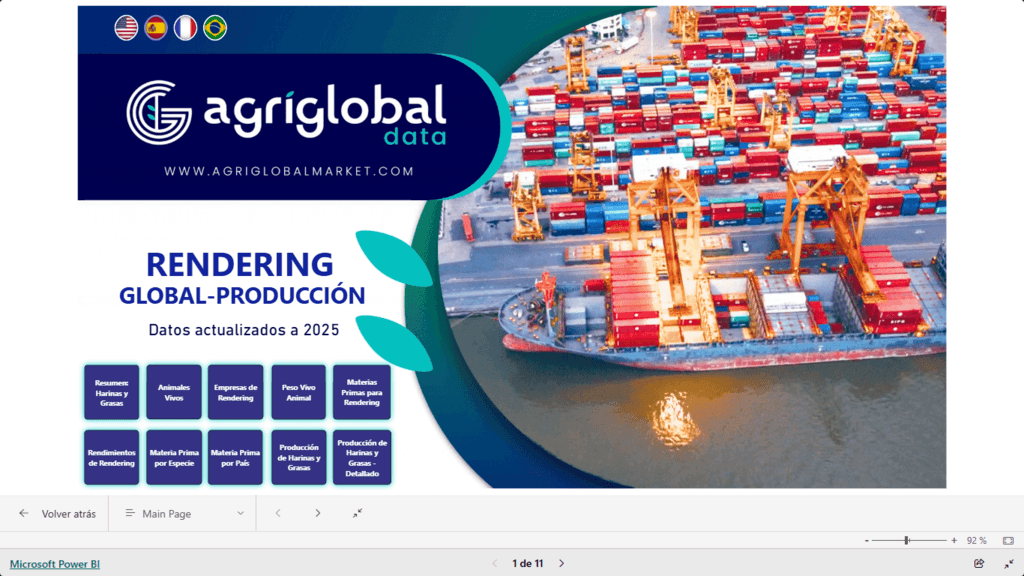The height and width of the screenshot is (576, 1024).
Task: Open the Animales Vivos page tile
Action: 174,392
